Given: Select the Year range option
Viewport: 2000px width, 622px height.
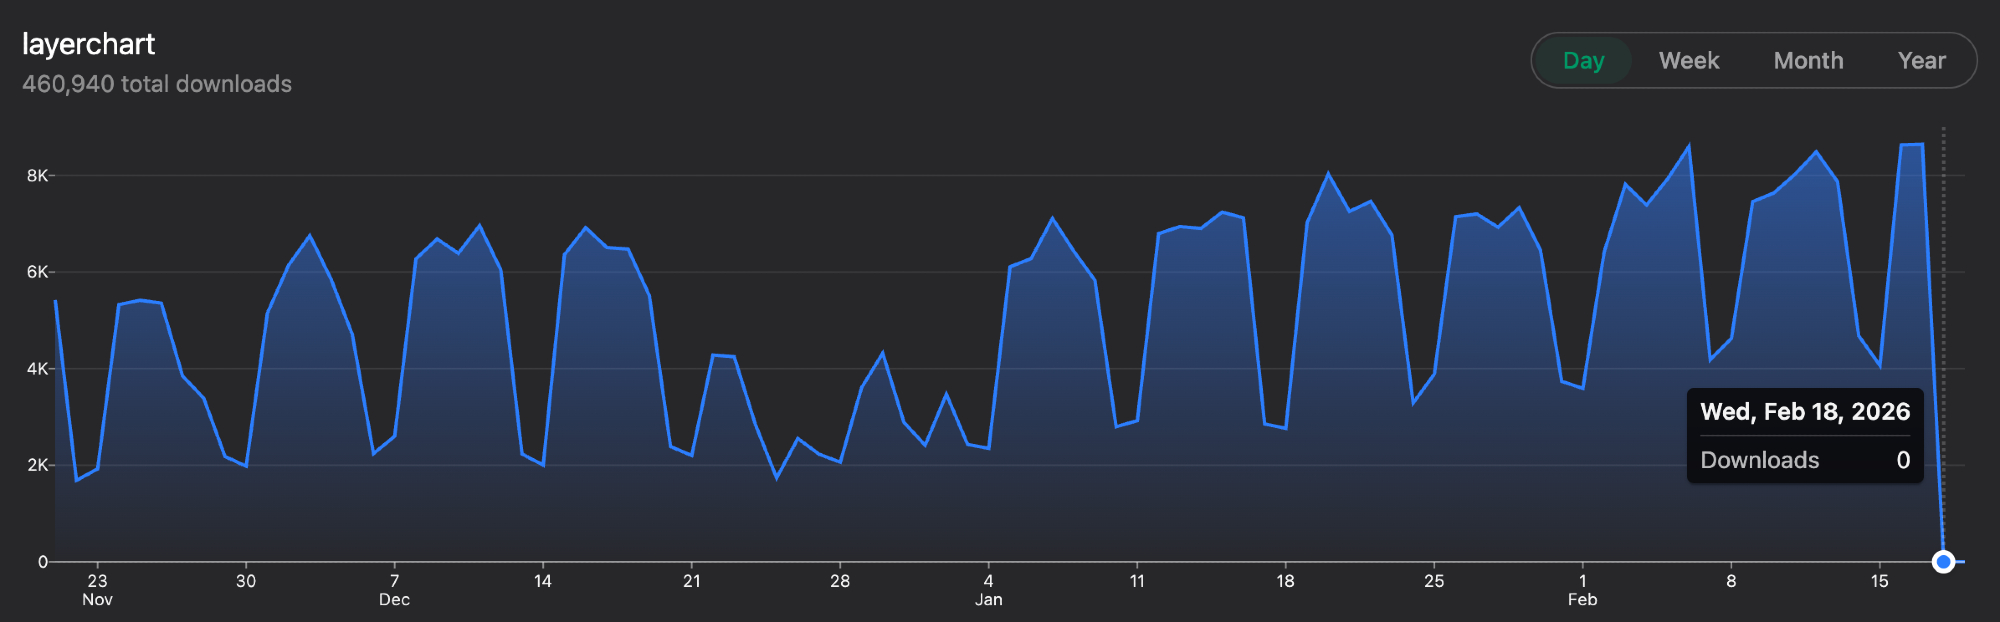Looking at the screenshot, I should pos(1921,61).
